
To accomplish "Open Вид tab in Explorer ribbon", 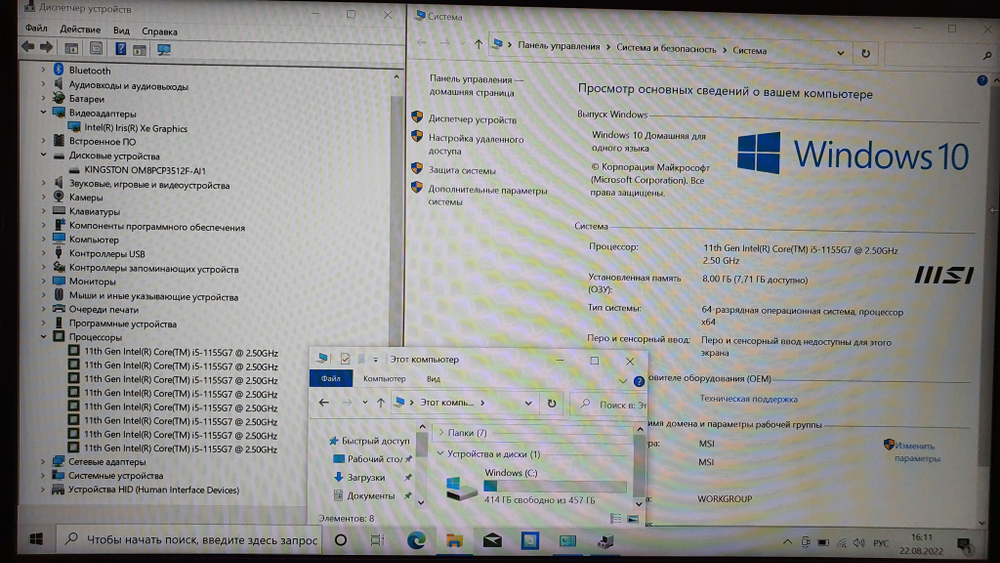I will coord(433,379).
